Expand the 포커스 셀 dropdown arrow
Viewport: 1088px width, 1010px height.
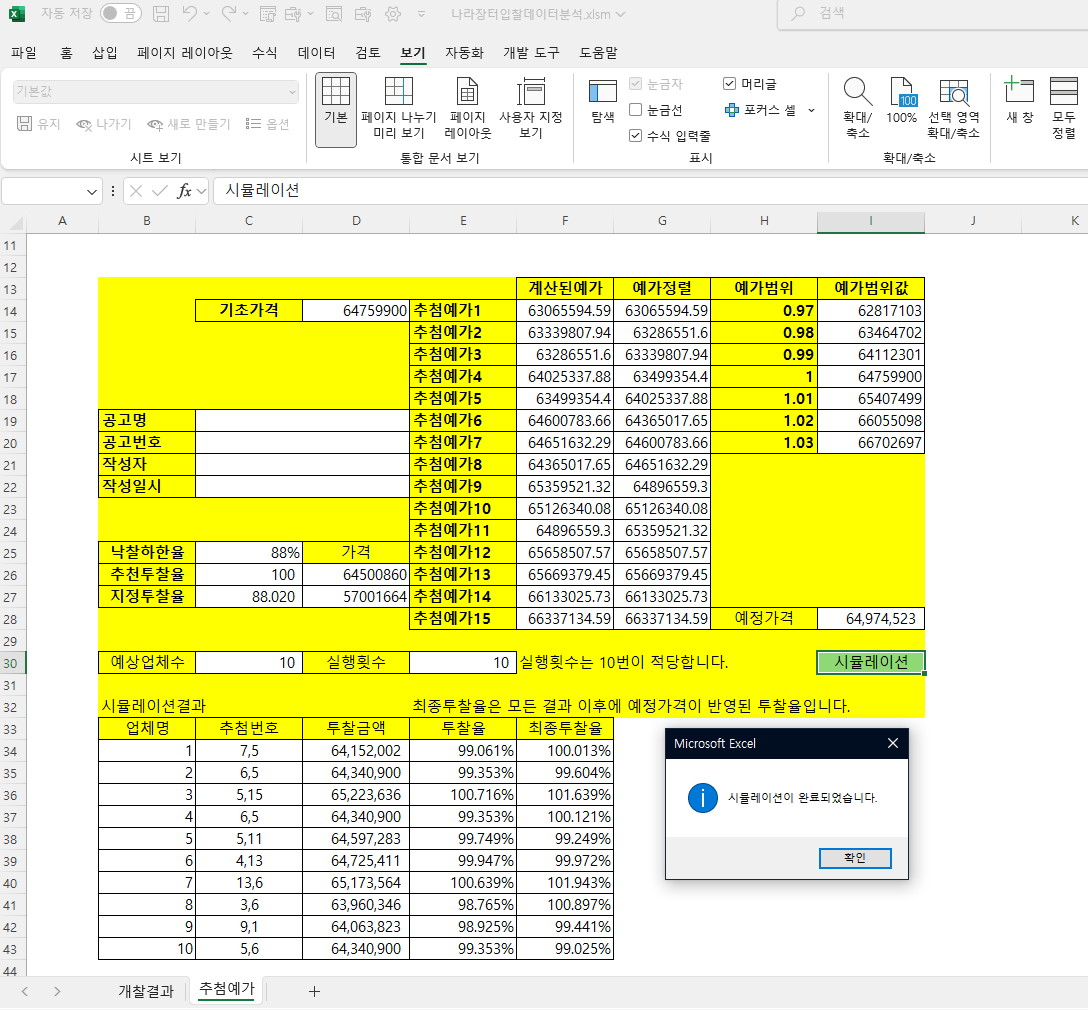click(811, 110)
